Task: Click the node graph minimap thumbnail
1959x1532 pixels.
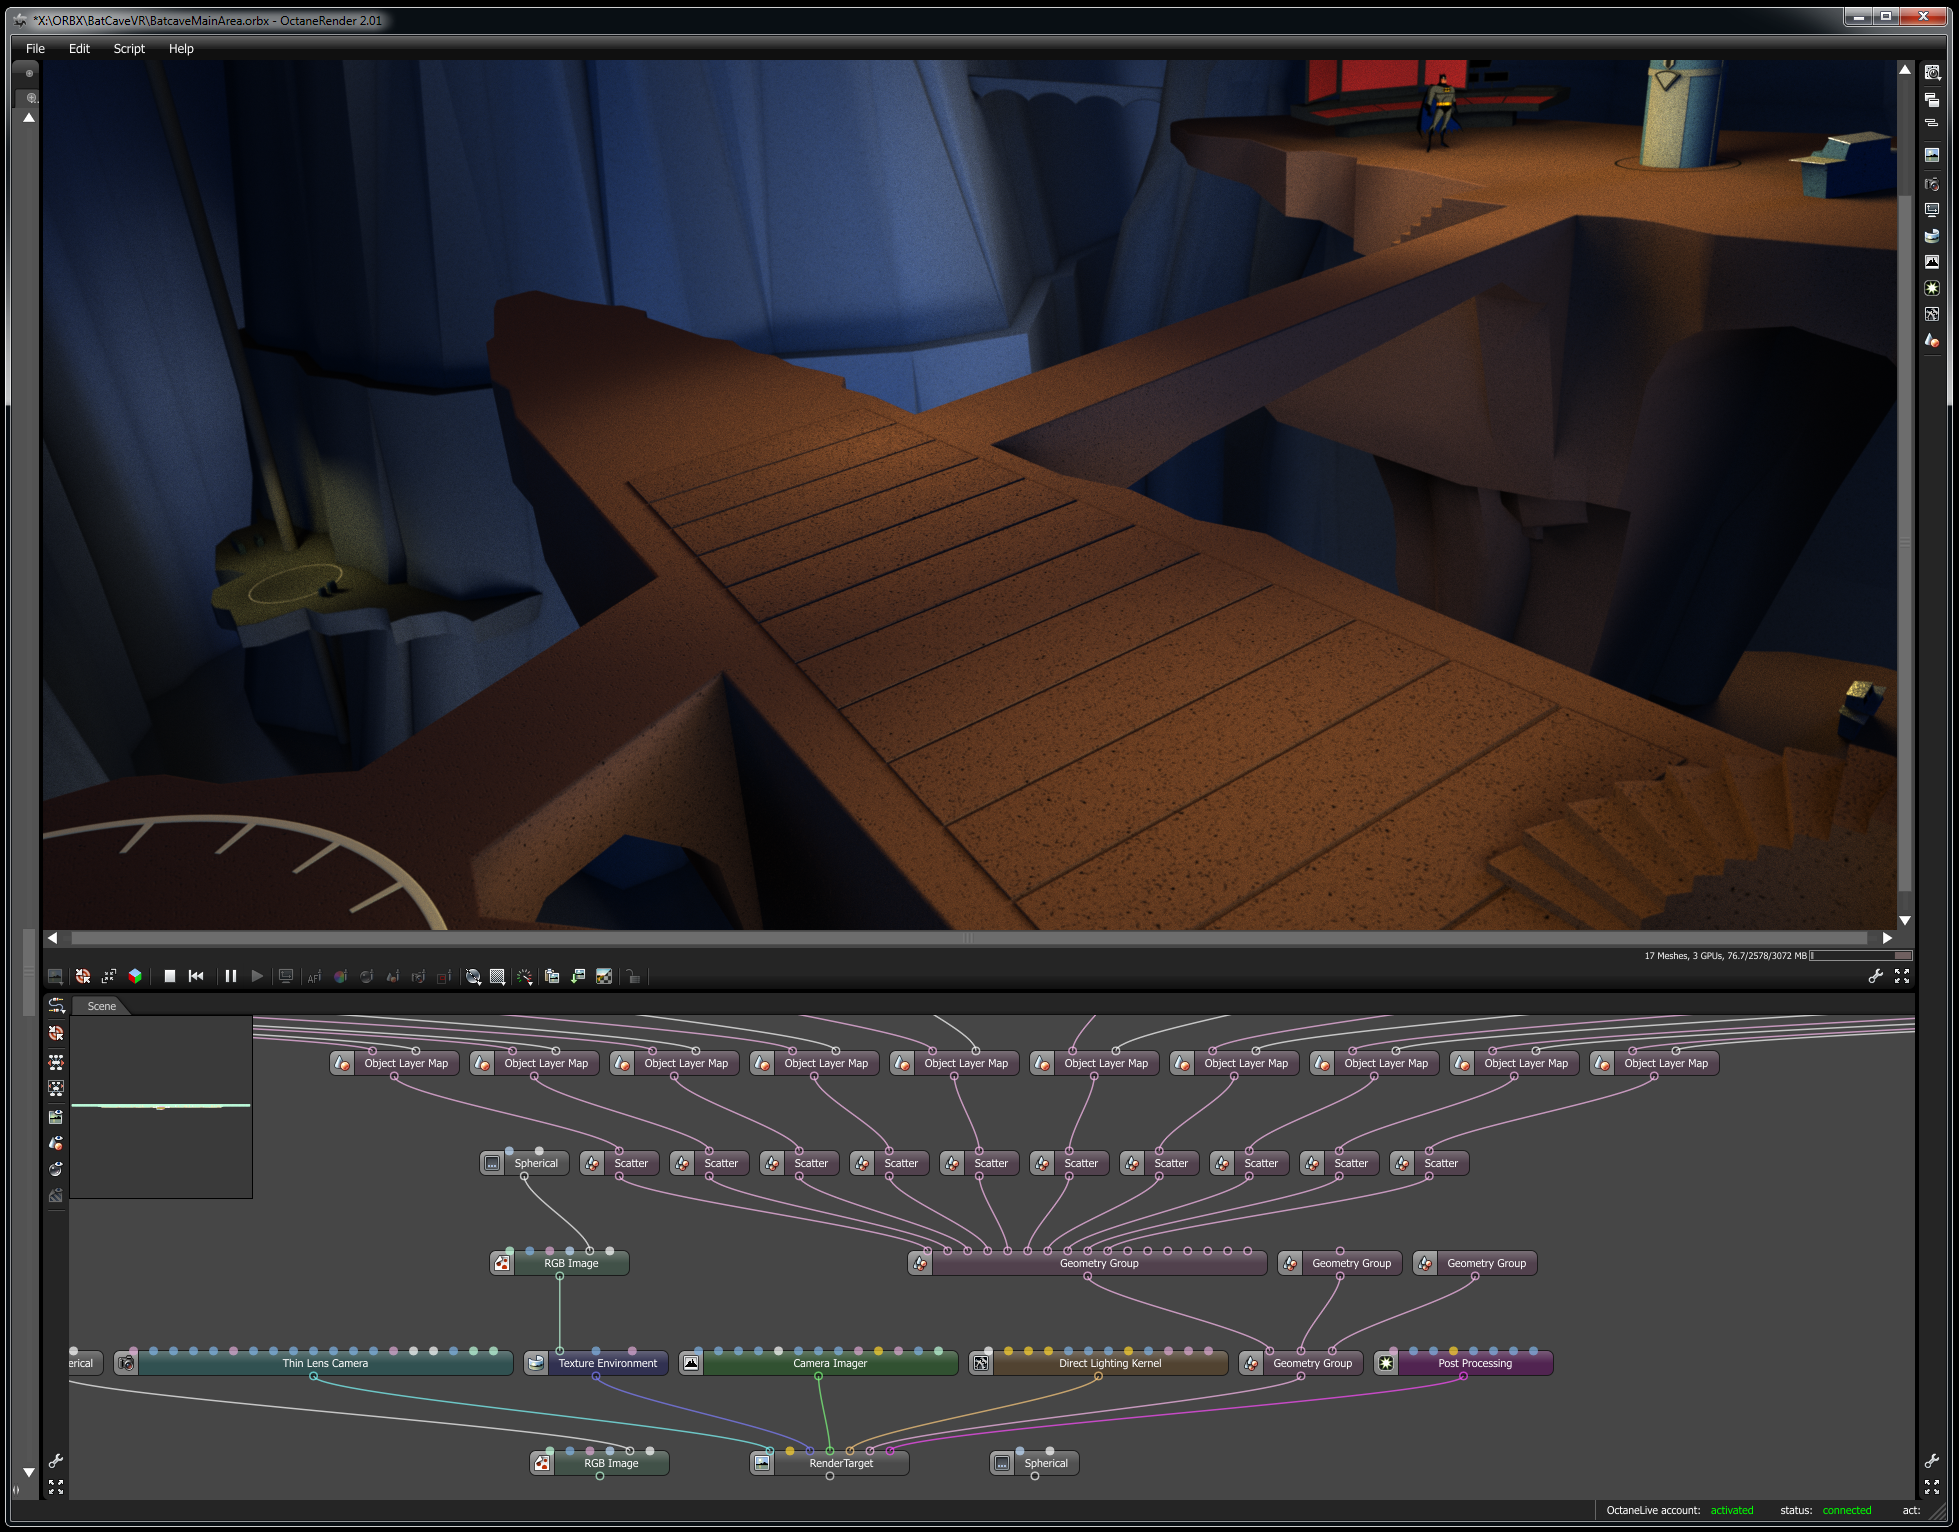Action: [x=161, y=1106]
